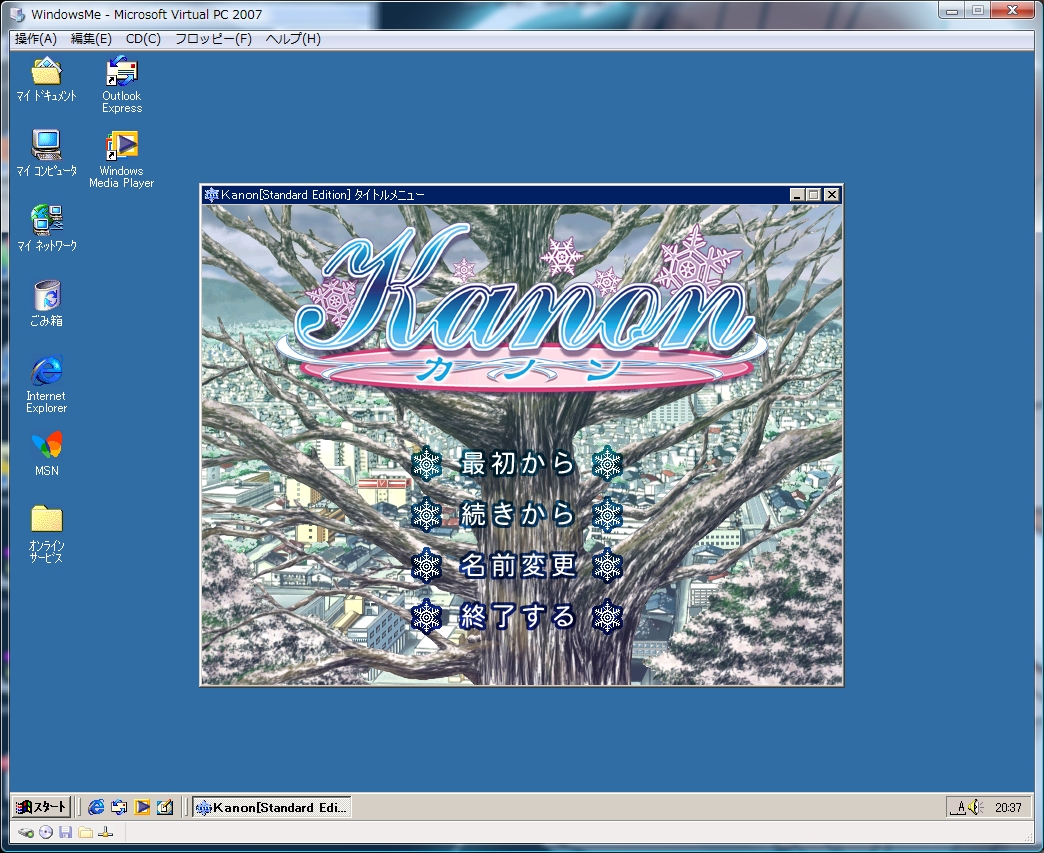
Task: Minimize the Kanon game window
Action: [x=797, y=194]
